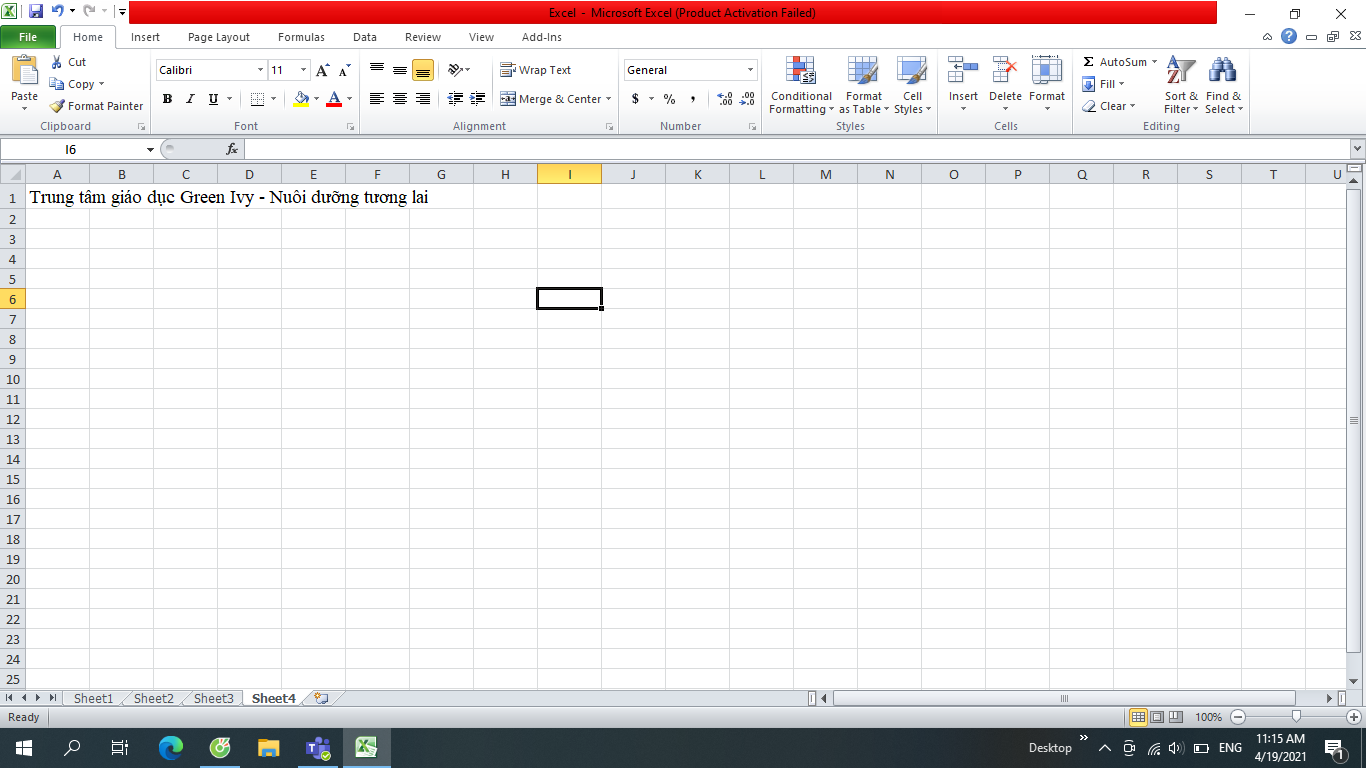This screenshot has height=768, width=1366.
Task: Open the Orientation text rotation tool
Action: [456, 70]
